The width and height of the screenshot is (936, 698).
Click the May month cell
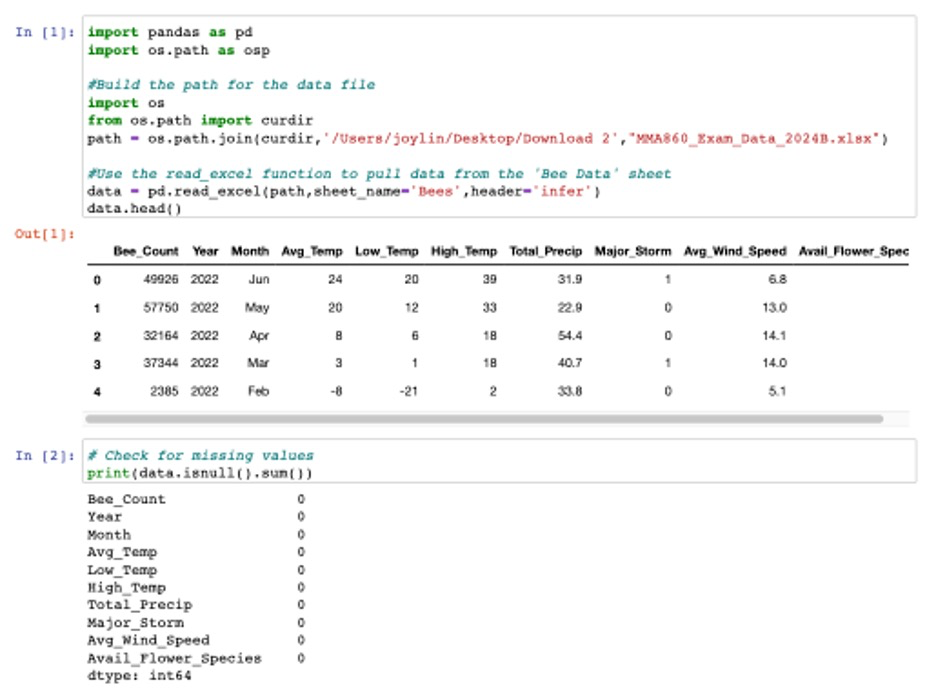point(257,308)
